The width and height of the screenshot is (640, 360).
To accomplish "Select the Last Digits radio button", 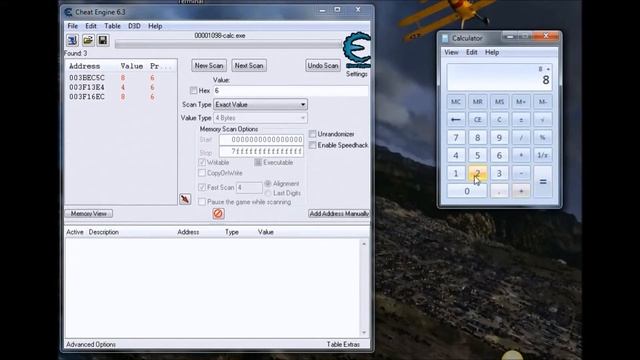I will pos(268,193).
